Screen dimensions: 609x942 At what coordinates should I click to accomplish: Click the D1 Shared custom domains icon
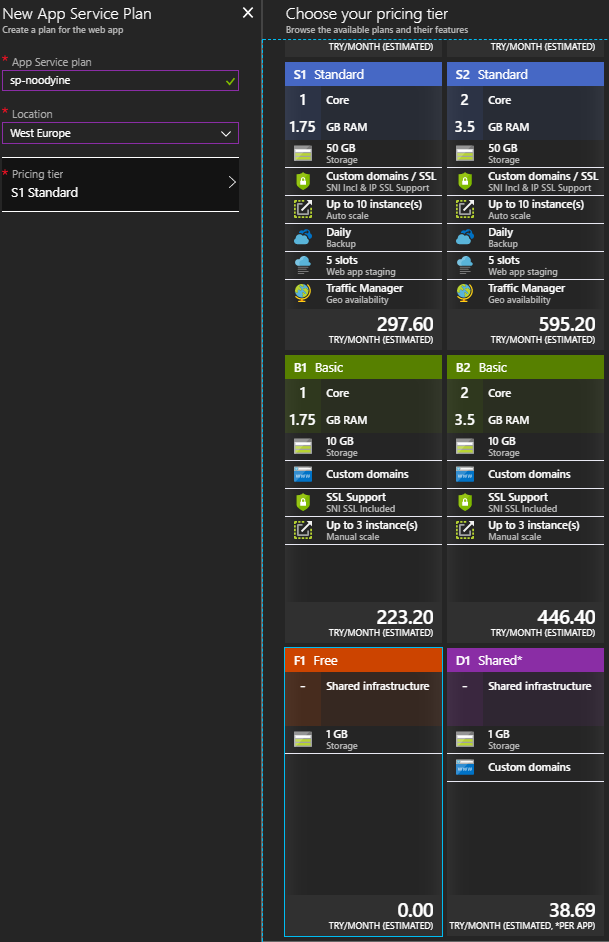tap(465, 767)
